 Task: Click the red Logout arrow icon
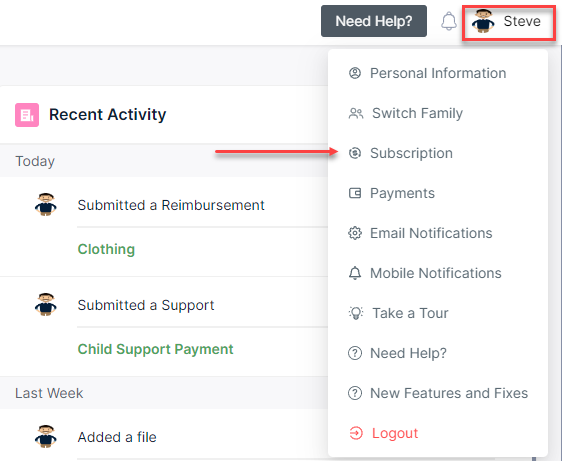coord(356,433)
